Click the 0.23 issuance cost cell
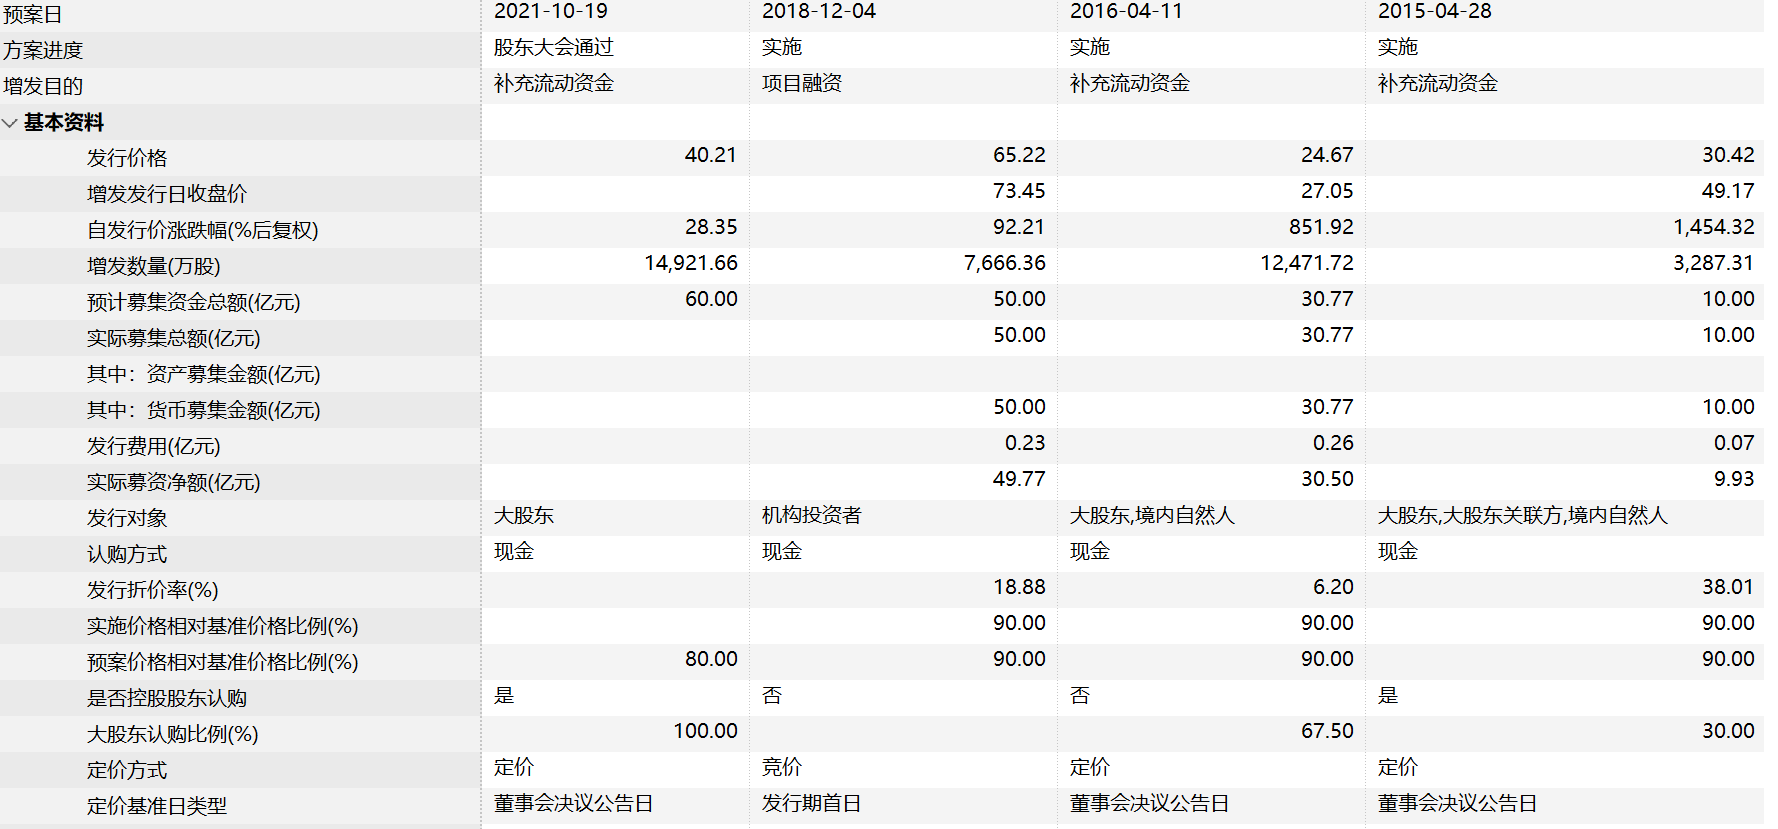This screenshot has width=1778, height=829. [x=1025, y=443]
